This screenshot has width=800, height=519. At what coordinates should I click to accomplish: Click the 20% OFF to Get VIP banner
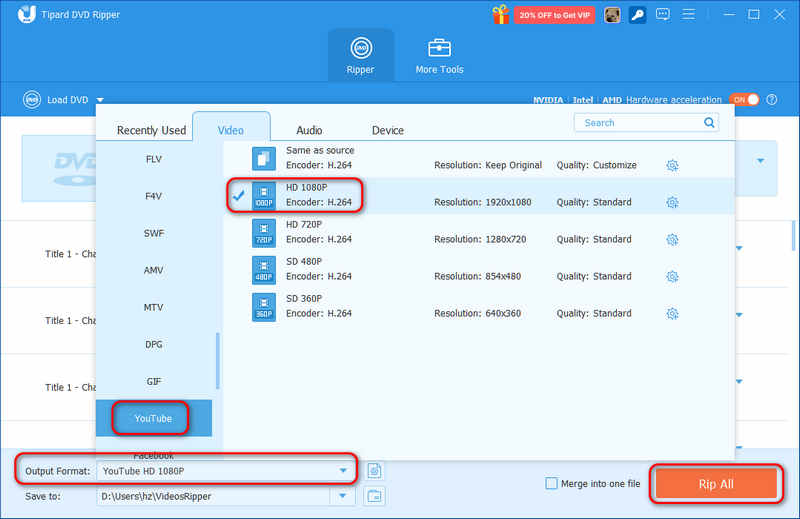[555, 15]
